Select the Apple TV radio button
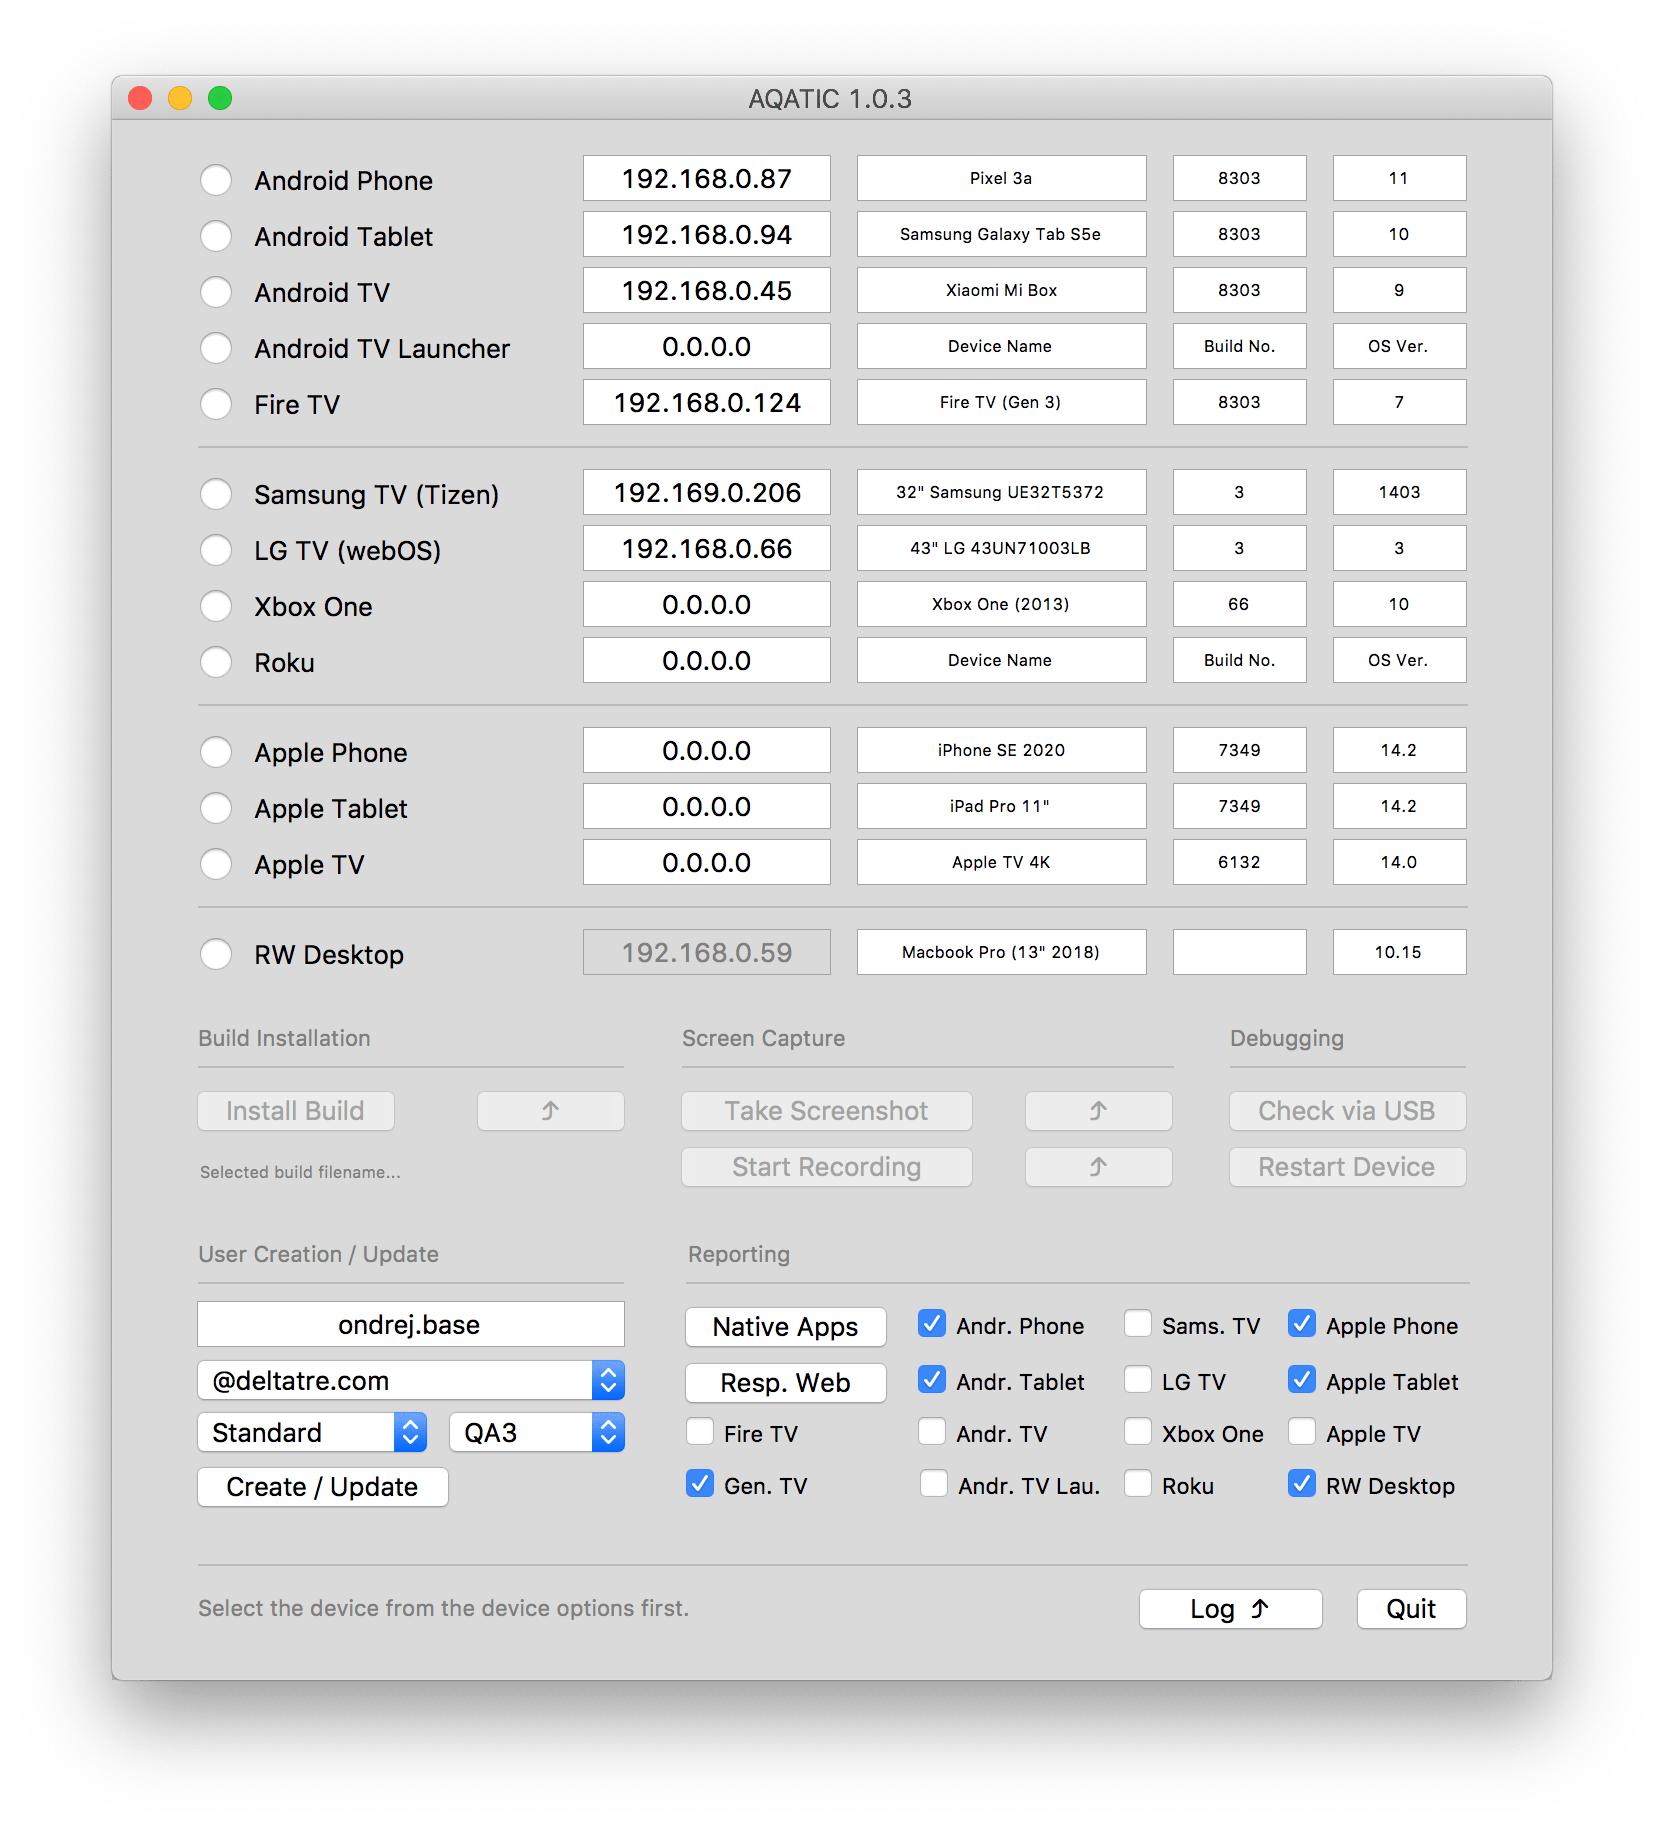The width and height of the screenshot is (1664, 1828). tap(216, 864)
